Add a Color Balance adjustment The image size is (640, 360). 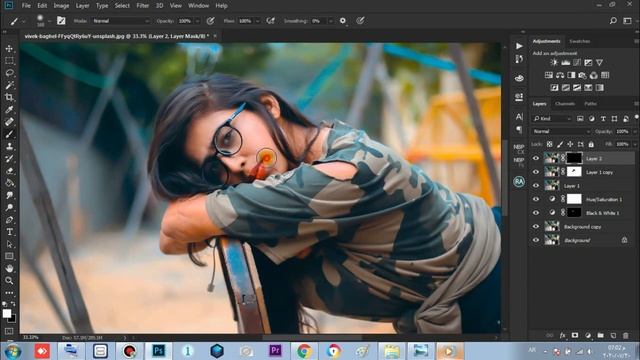pos(560,75)
